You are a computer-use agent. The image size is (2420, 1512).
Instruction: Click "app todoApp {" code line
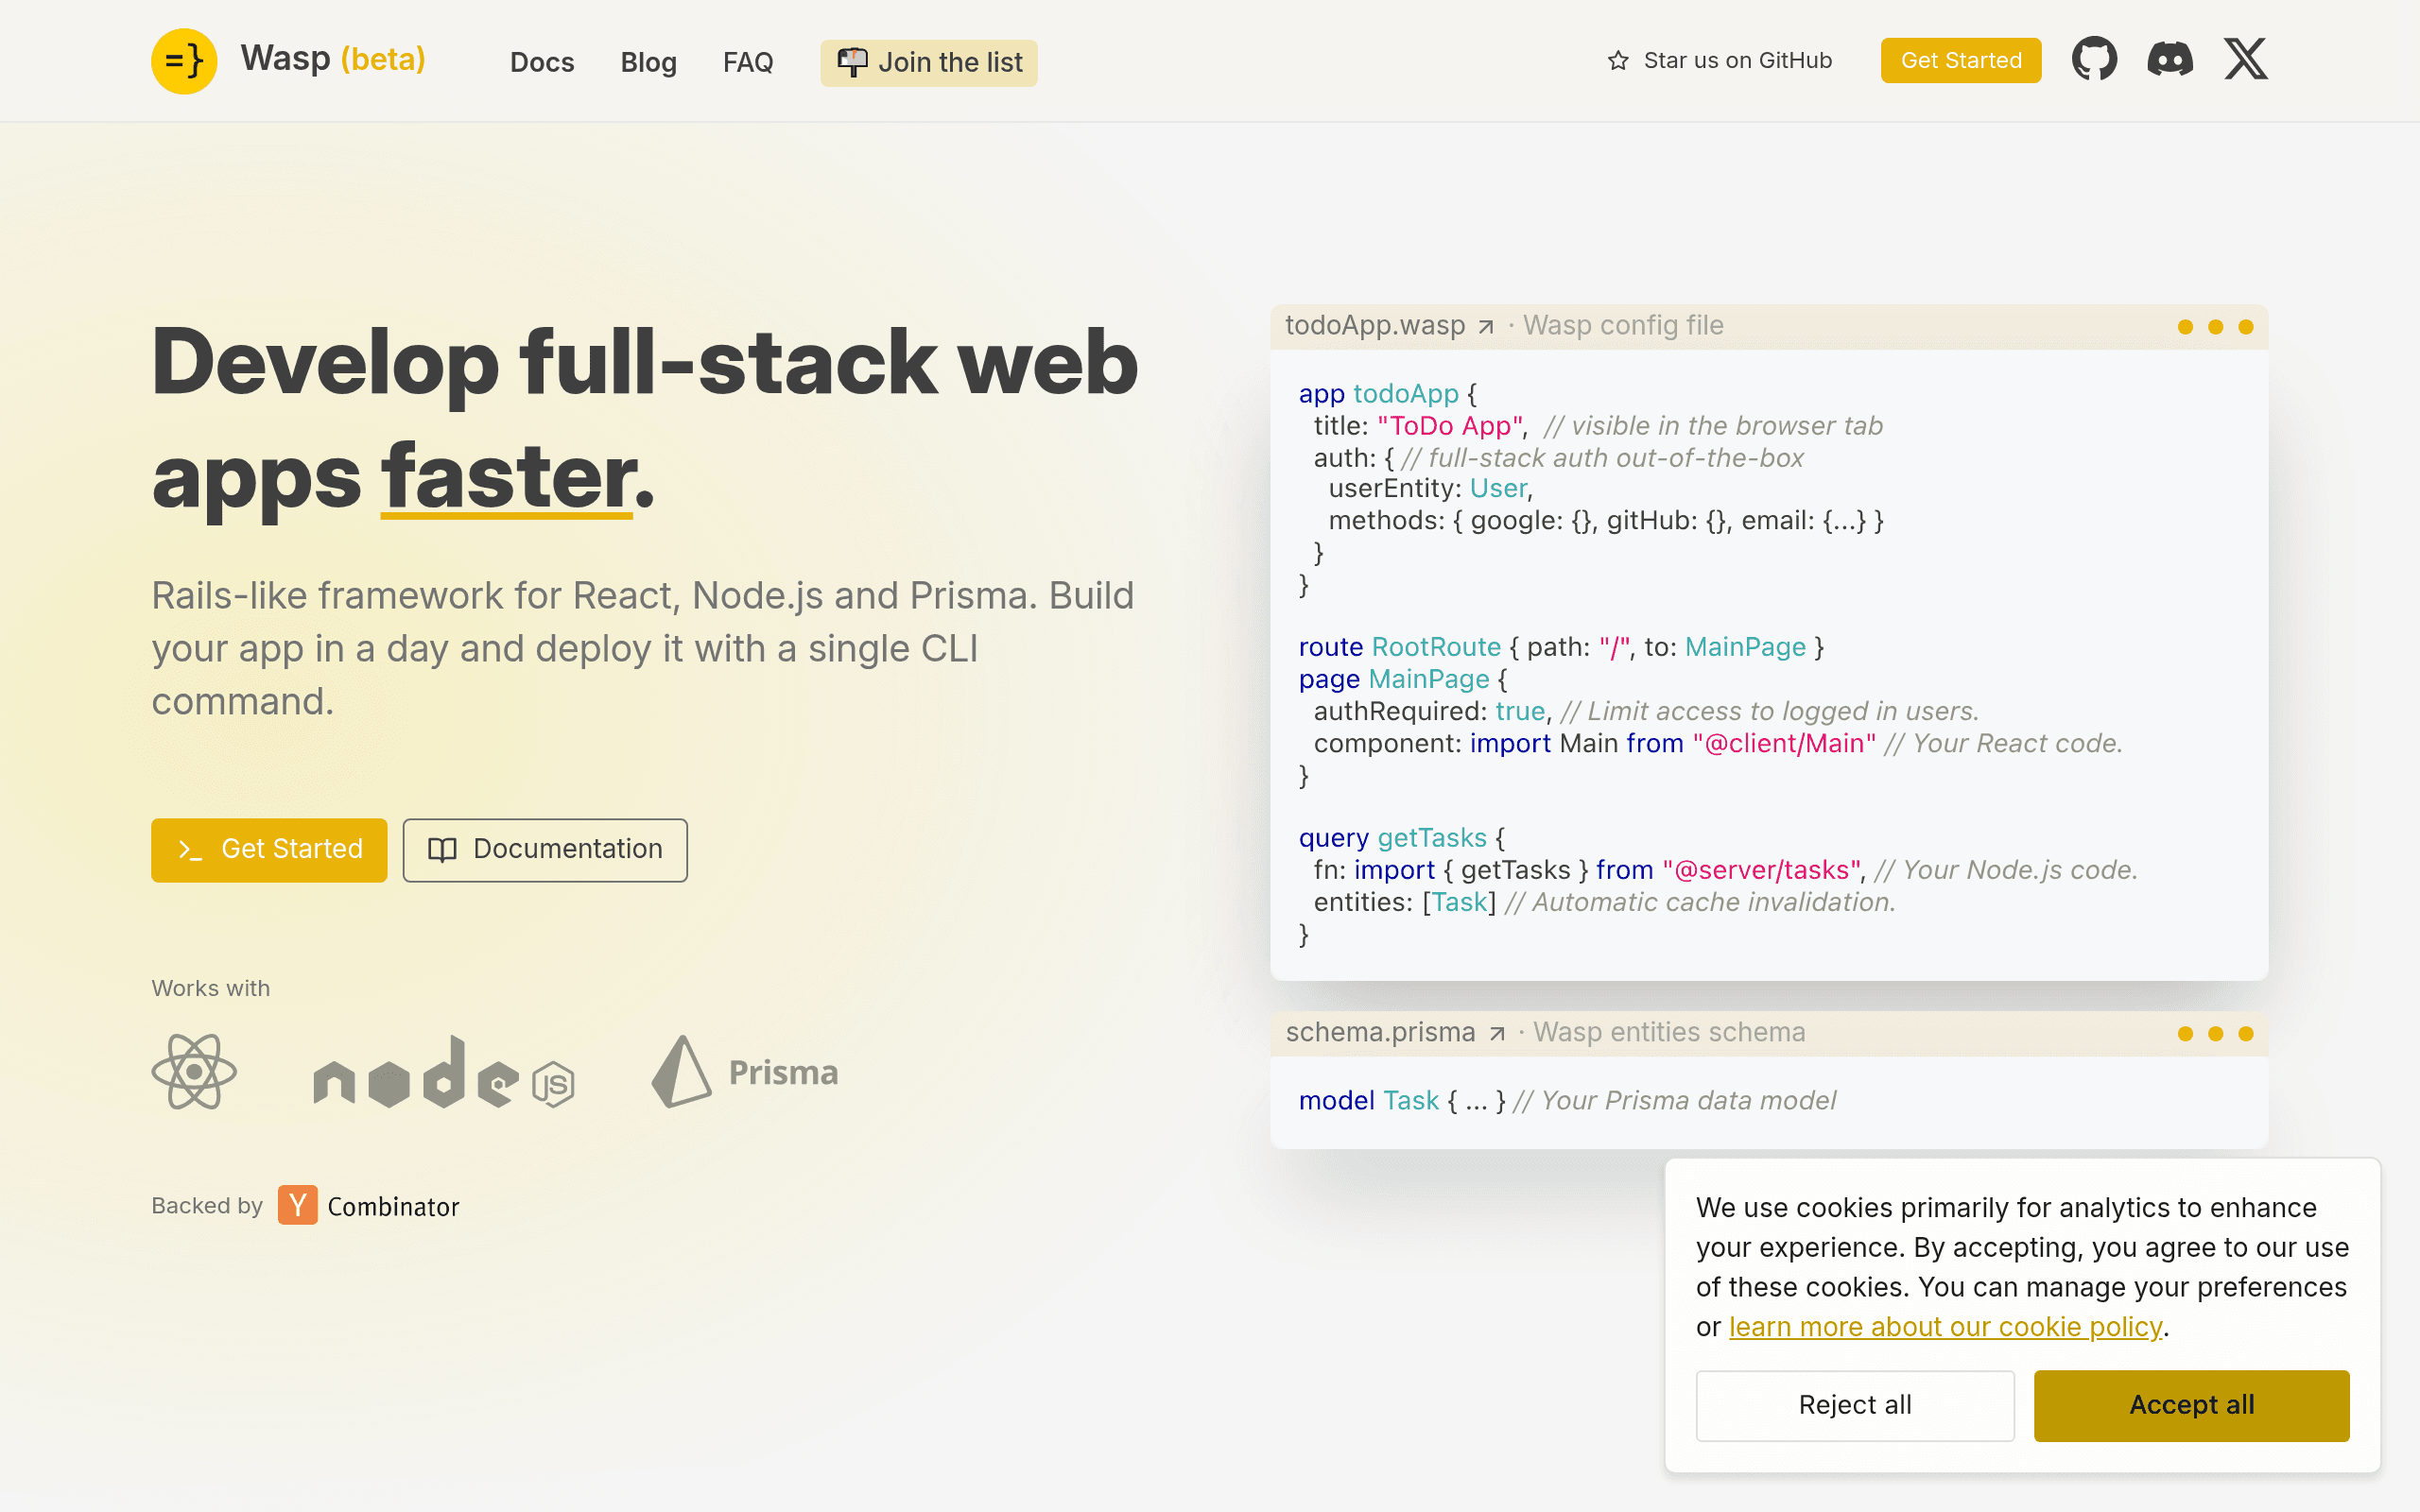1388,394
